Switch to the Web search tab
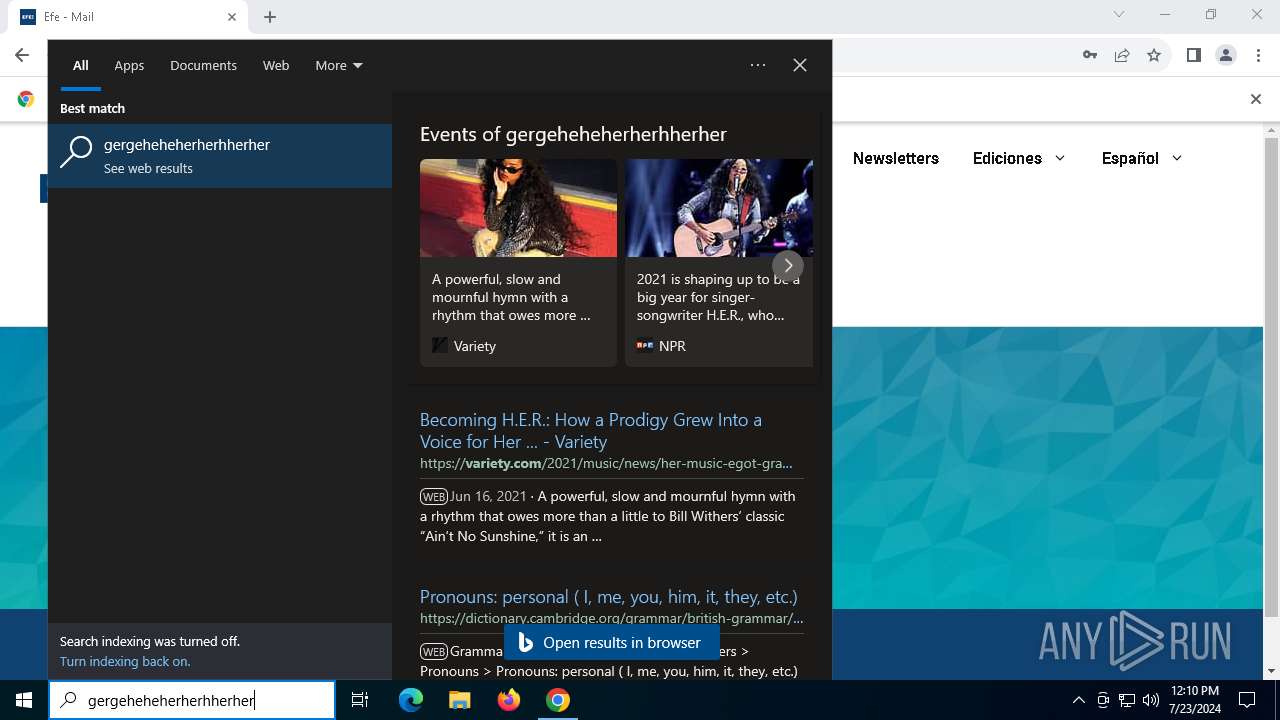Viewport: 1280px width, 720px height. (x=276, y=65)
